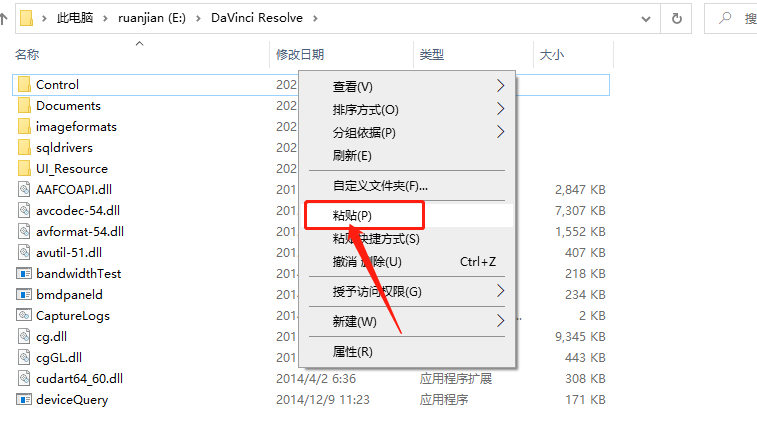Click the Documents folder icon

click(24, 106)
